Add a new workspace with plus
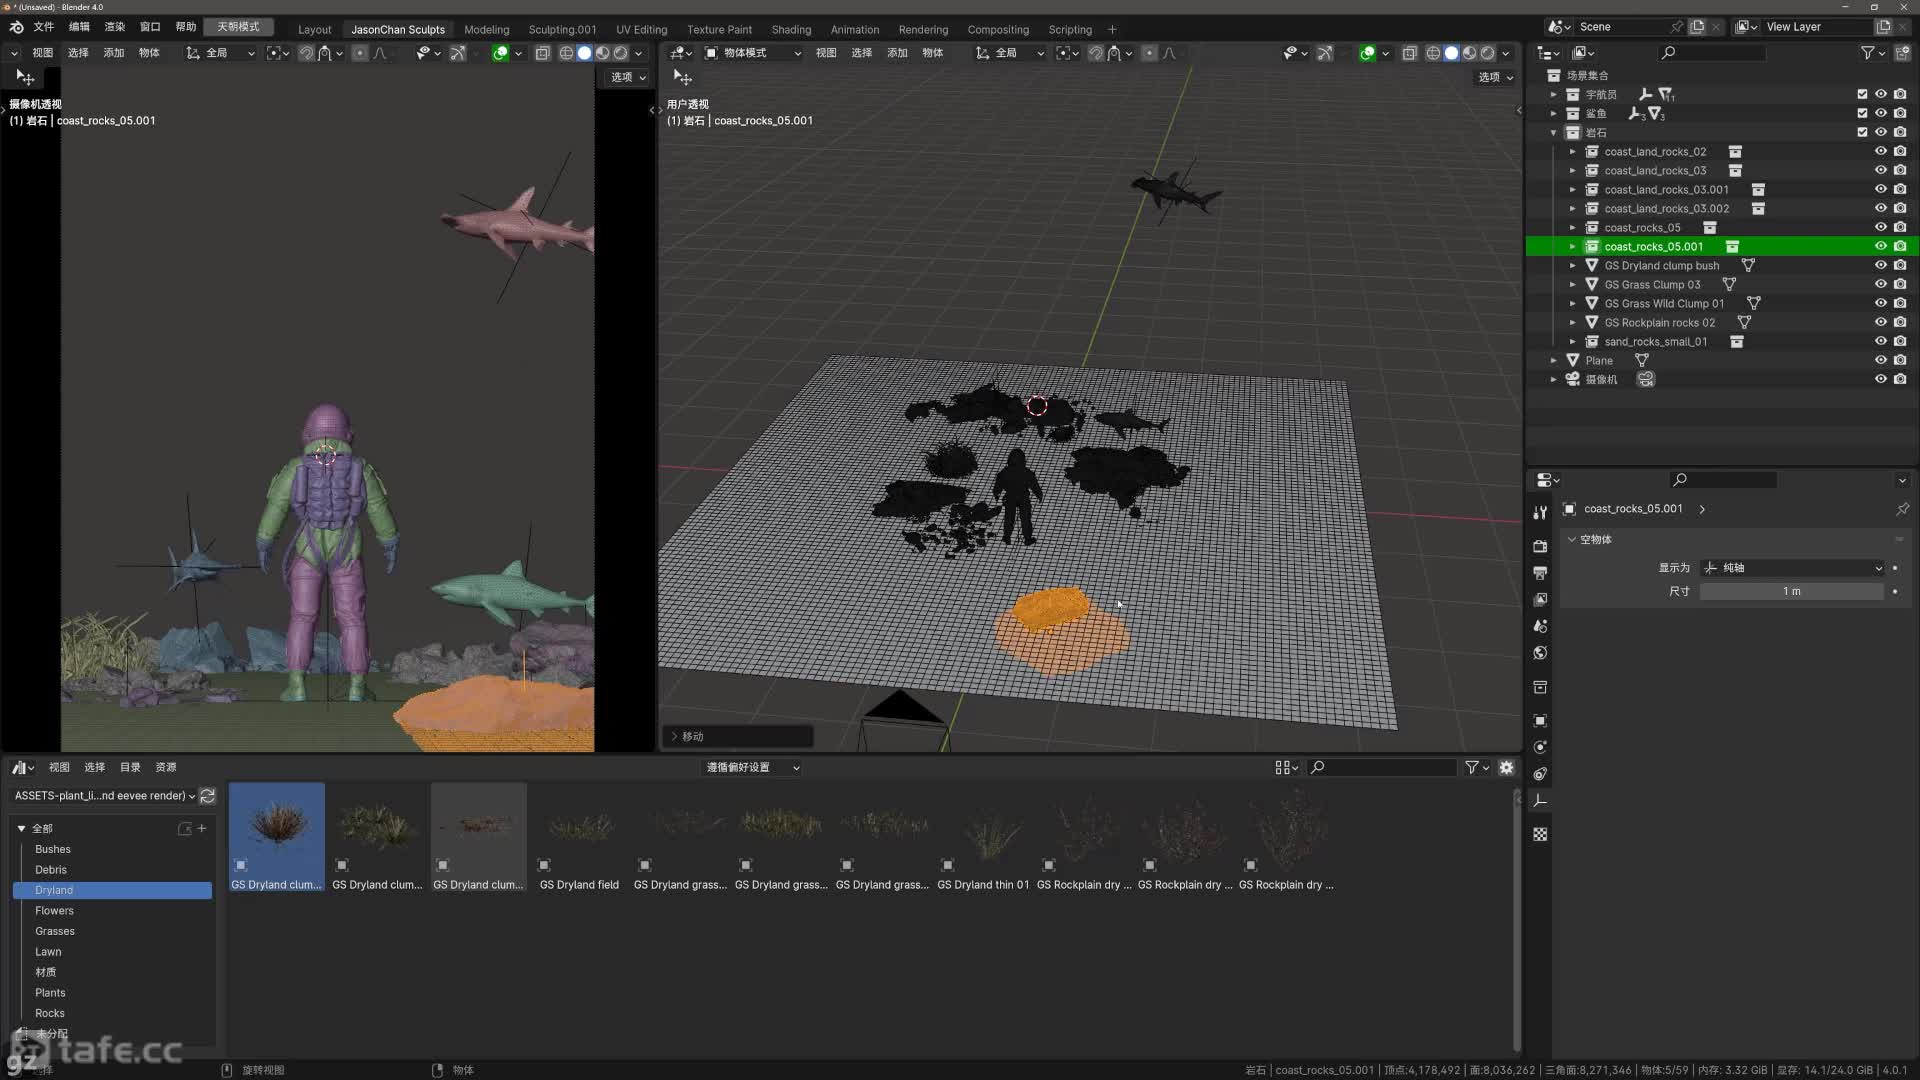The height and width of the screenshot is (1080, 1920). 1112,29
